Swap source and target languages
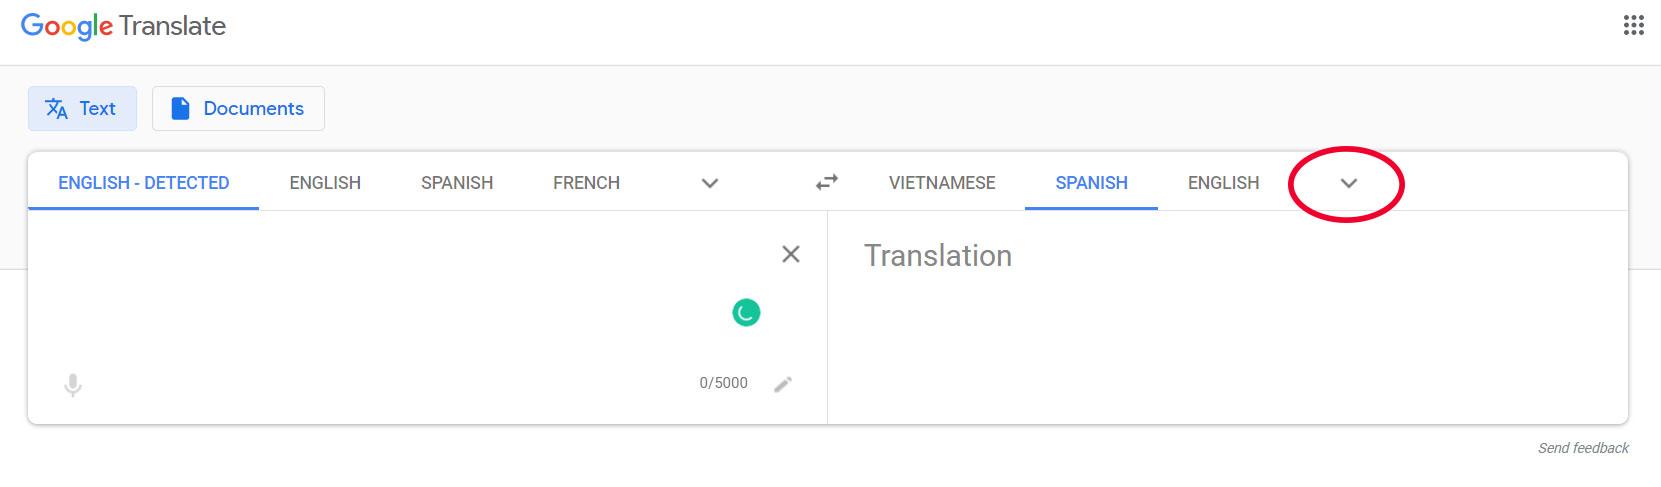The height and width of the screenshot is (487, 1661). tap(827, 182)
